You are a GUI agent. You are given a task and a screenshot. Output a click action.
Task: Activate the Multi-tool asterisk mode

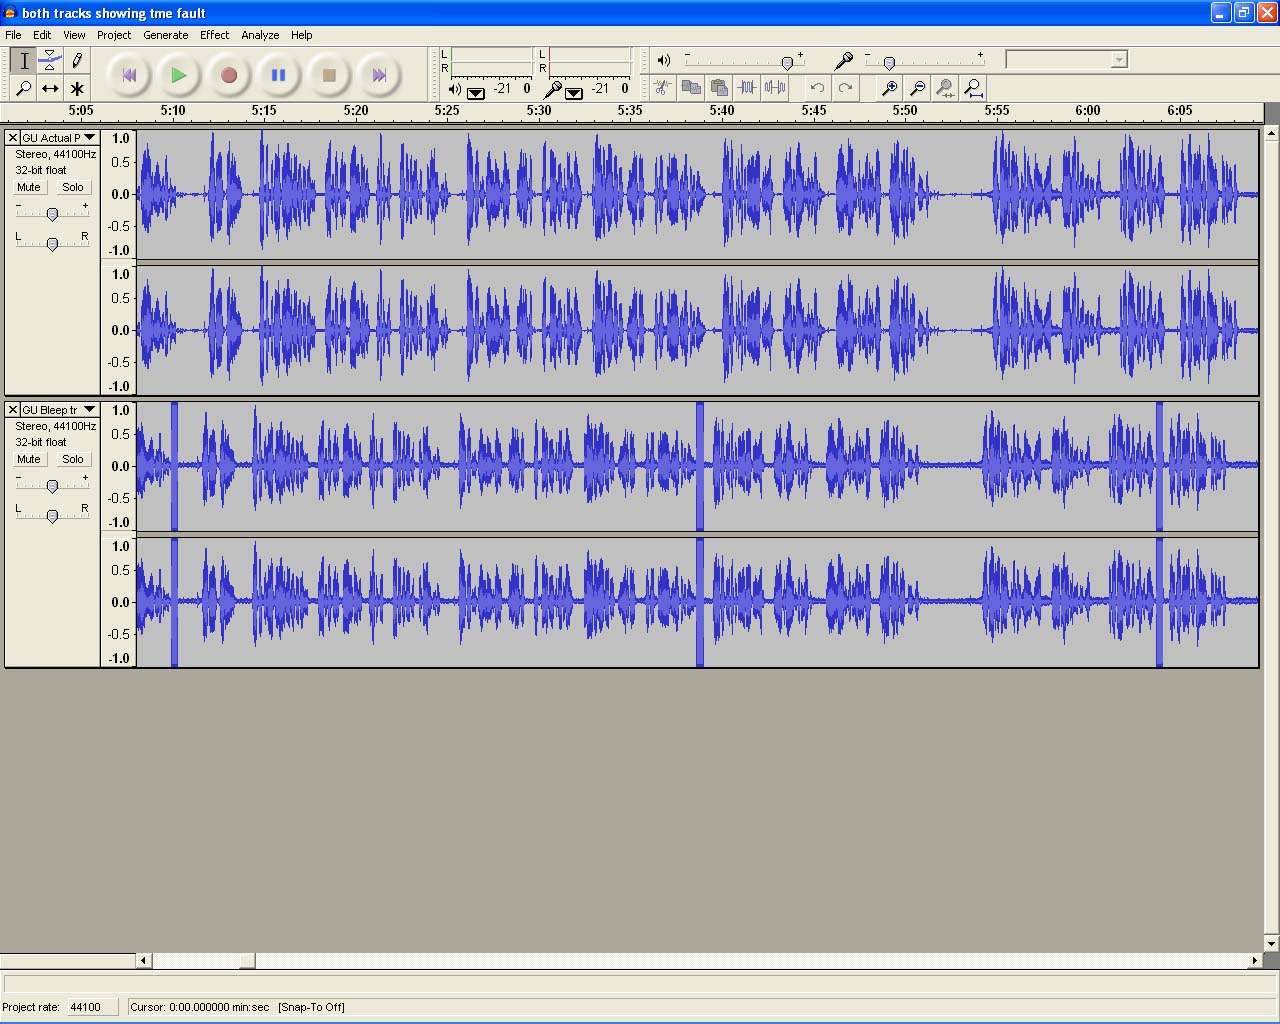pos(77,88)
